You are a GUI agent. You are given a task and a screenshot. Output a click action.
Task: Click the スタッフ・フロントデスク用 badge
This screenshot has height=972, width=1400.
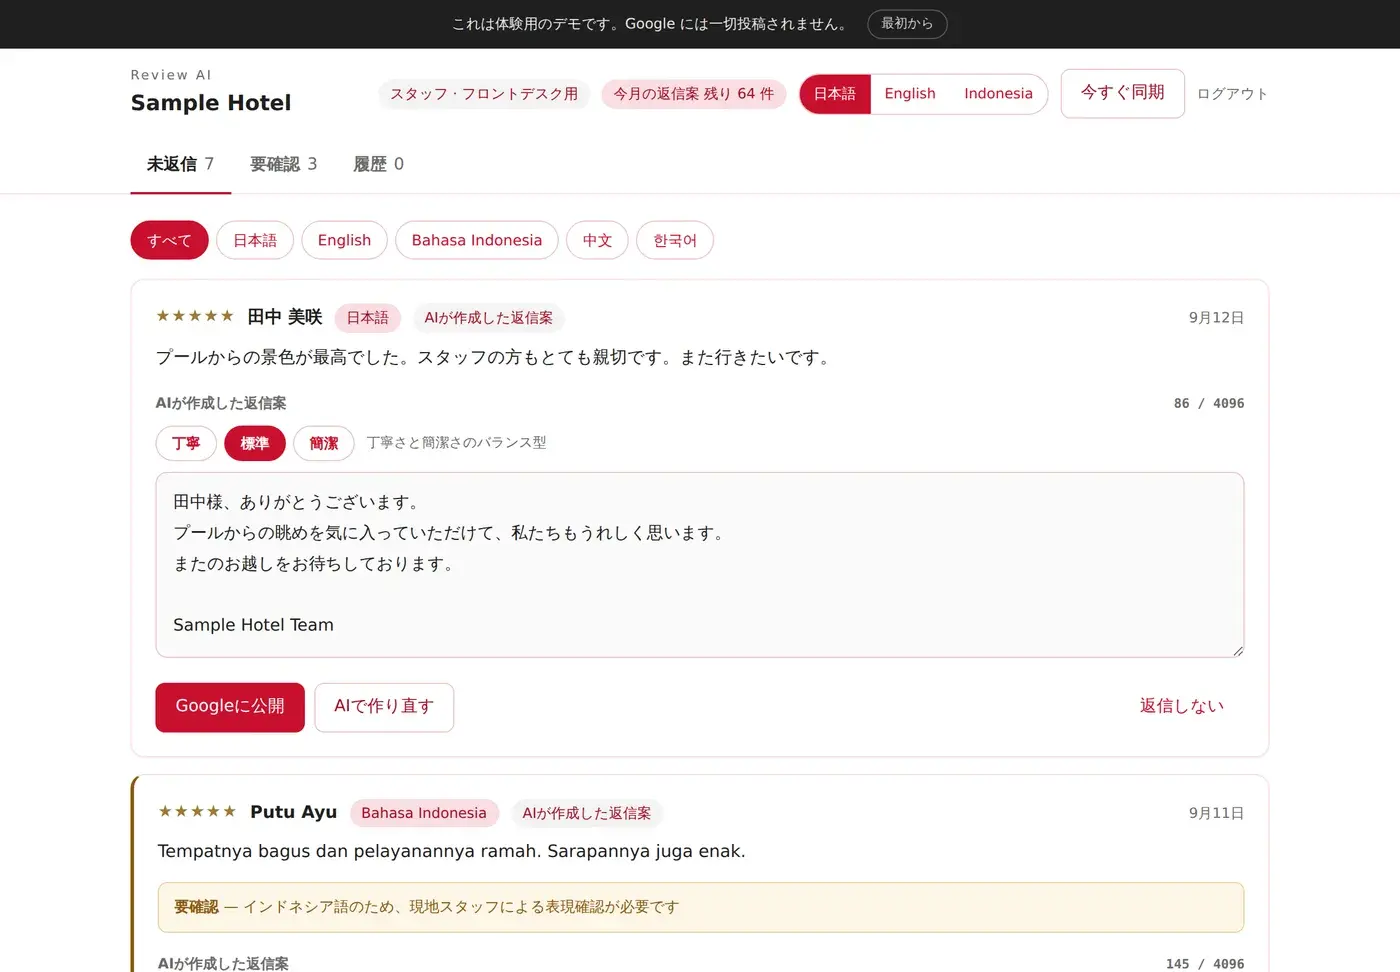[484, 94]
